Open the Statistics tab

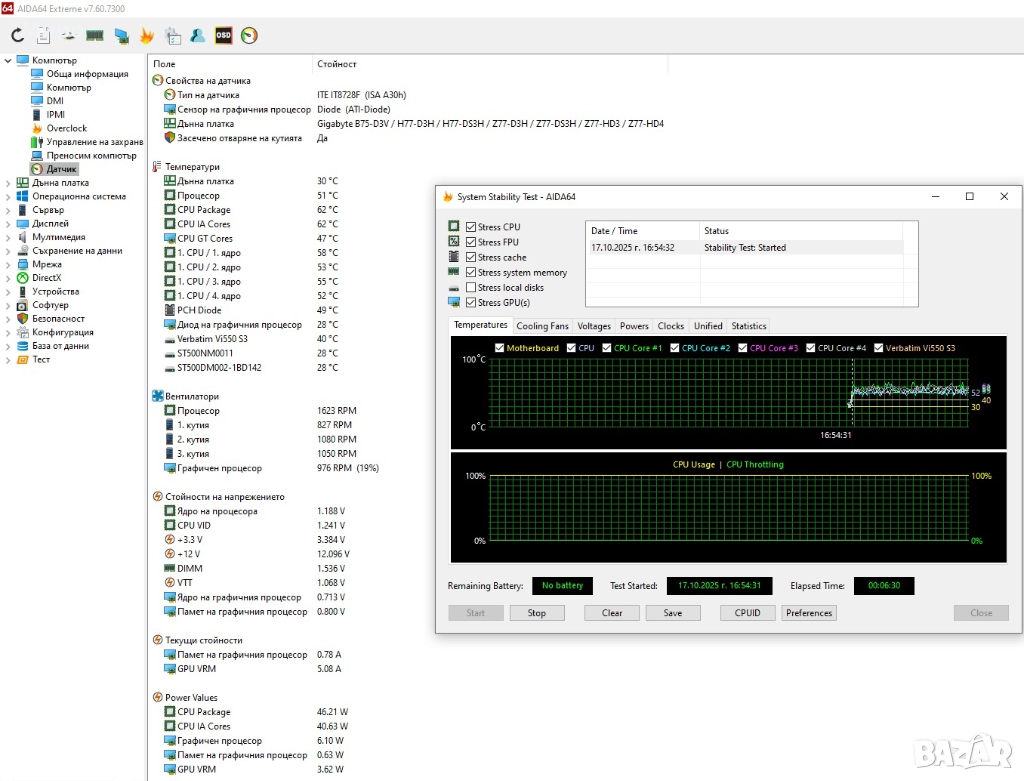(748, 326)
